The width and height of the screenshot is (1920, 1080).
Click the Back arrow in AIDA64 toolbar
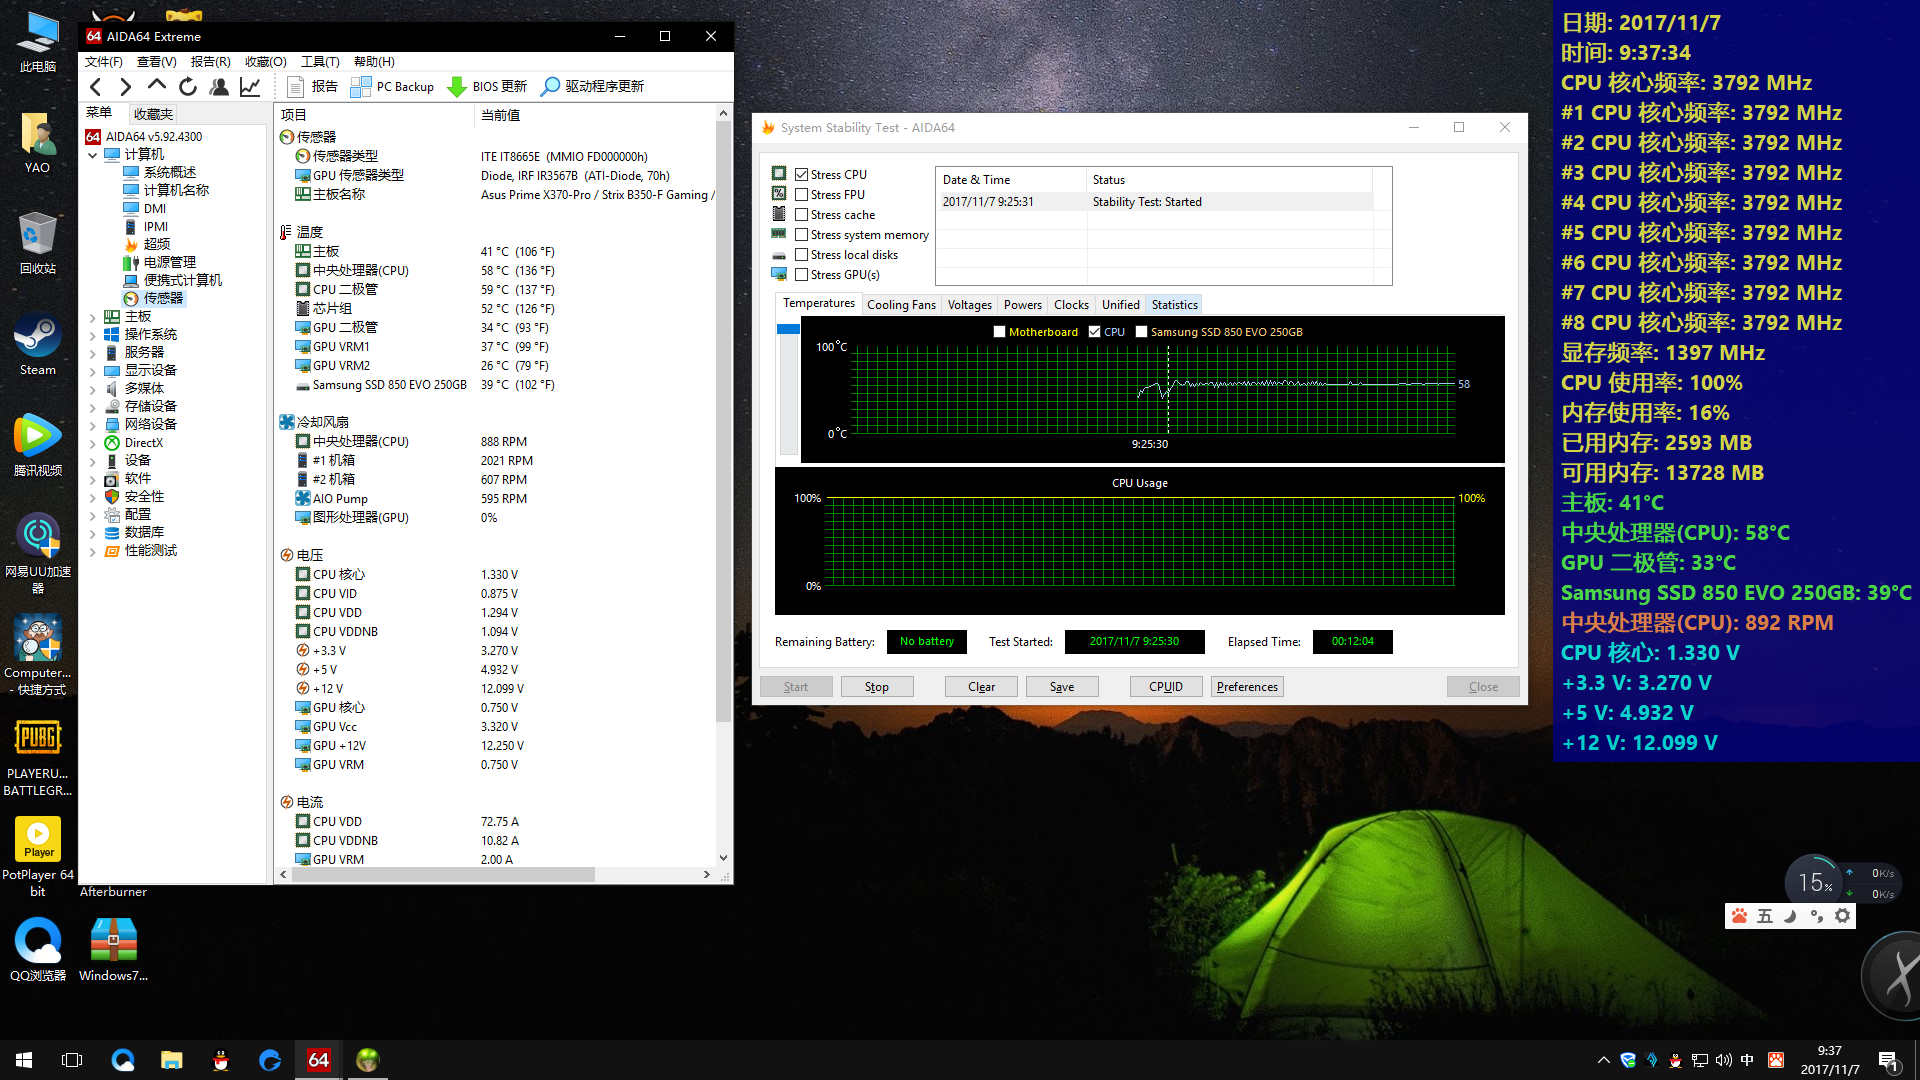[96, 87]
